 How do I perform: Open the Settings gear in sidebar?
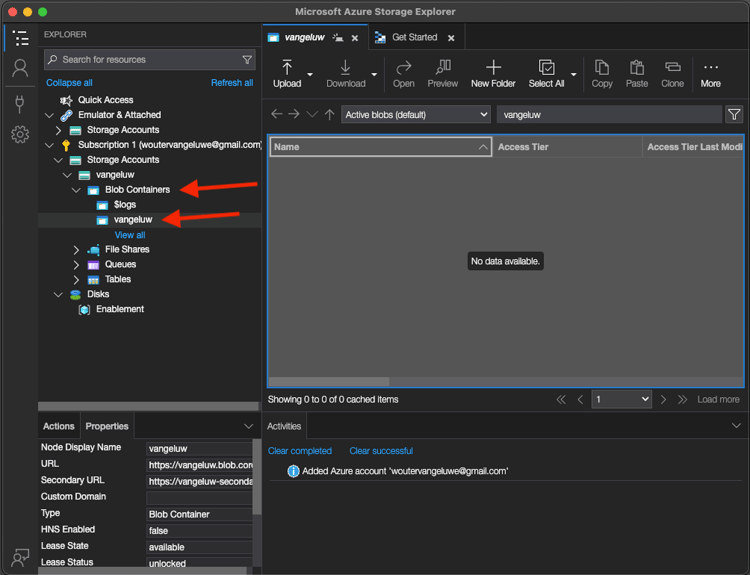[x=19, y=134]
